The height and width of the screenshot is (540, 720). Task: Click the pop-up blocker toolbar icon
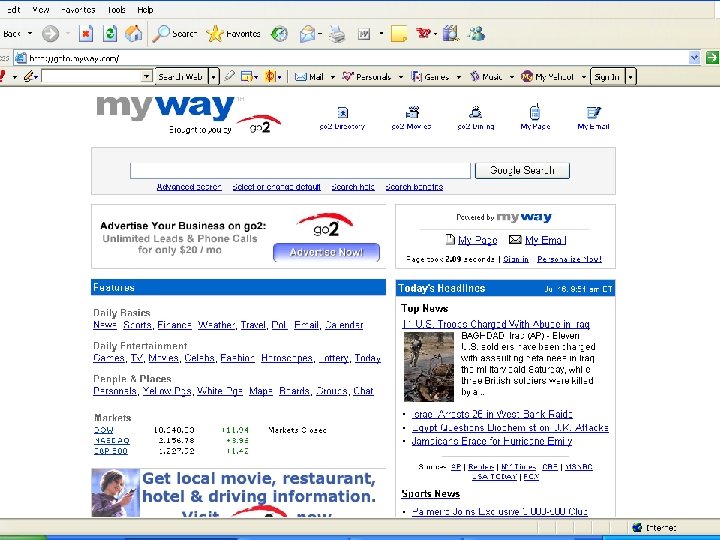click(249, 77)
